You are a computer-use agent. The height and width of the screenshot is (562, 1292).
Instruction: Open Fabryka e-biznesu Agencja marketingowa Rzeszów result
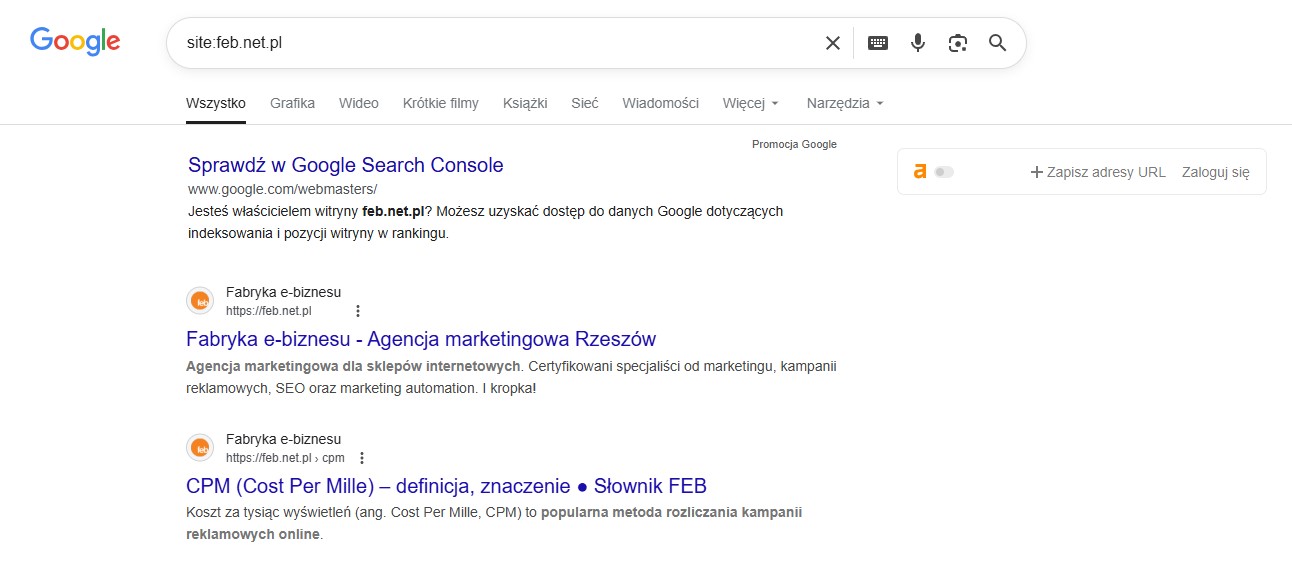(x=421, y=339)
